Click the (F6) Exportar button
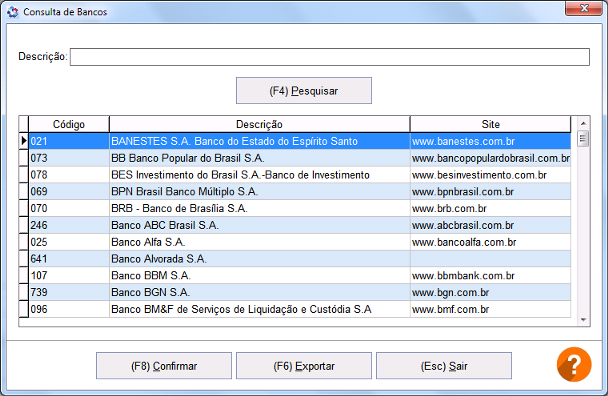The image size is (608, 396). pyautogui.click(x=304, y=366)
